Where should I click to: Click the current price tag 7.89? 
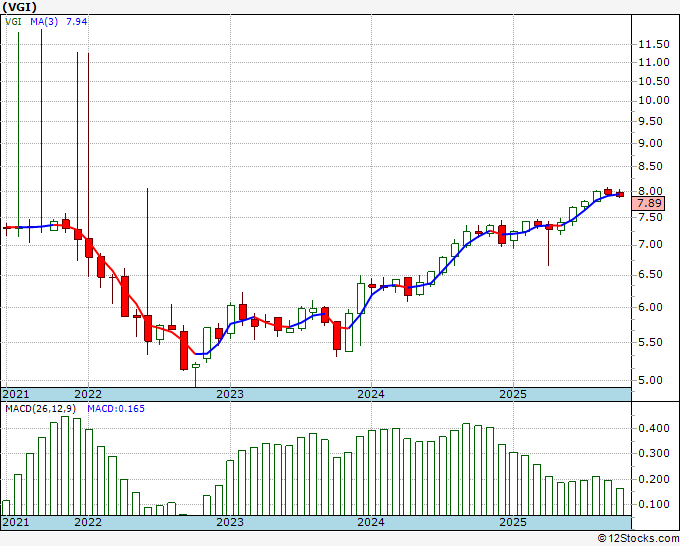(649, 203)
